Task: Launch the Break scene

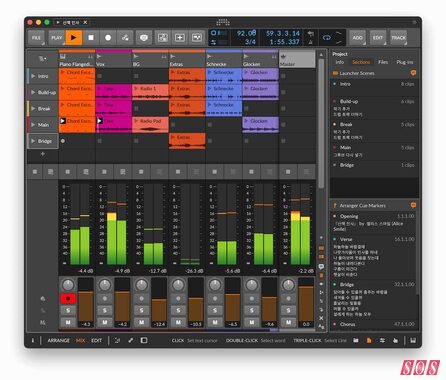Action: 33,109
